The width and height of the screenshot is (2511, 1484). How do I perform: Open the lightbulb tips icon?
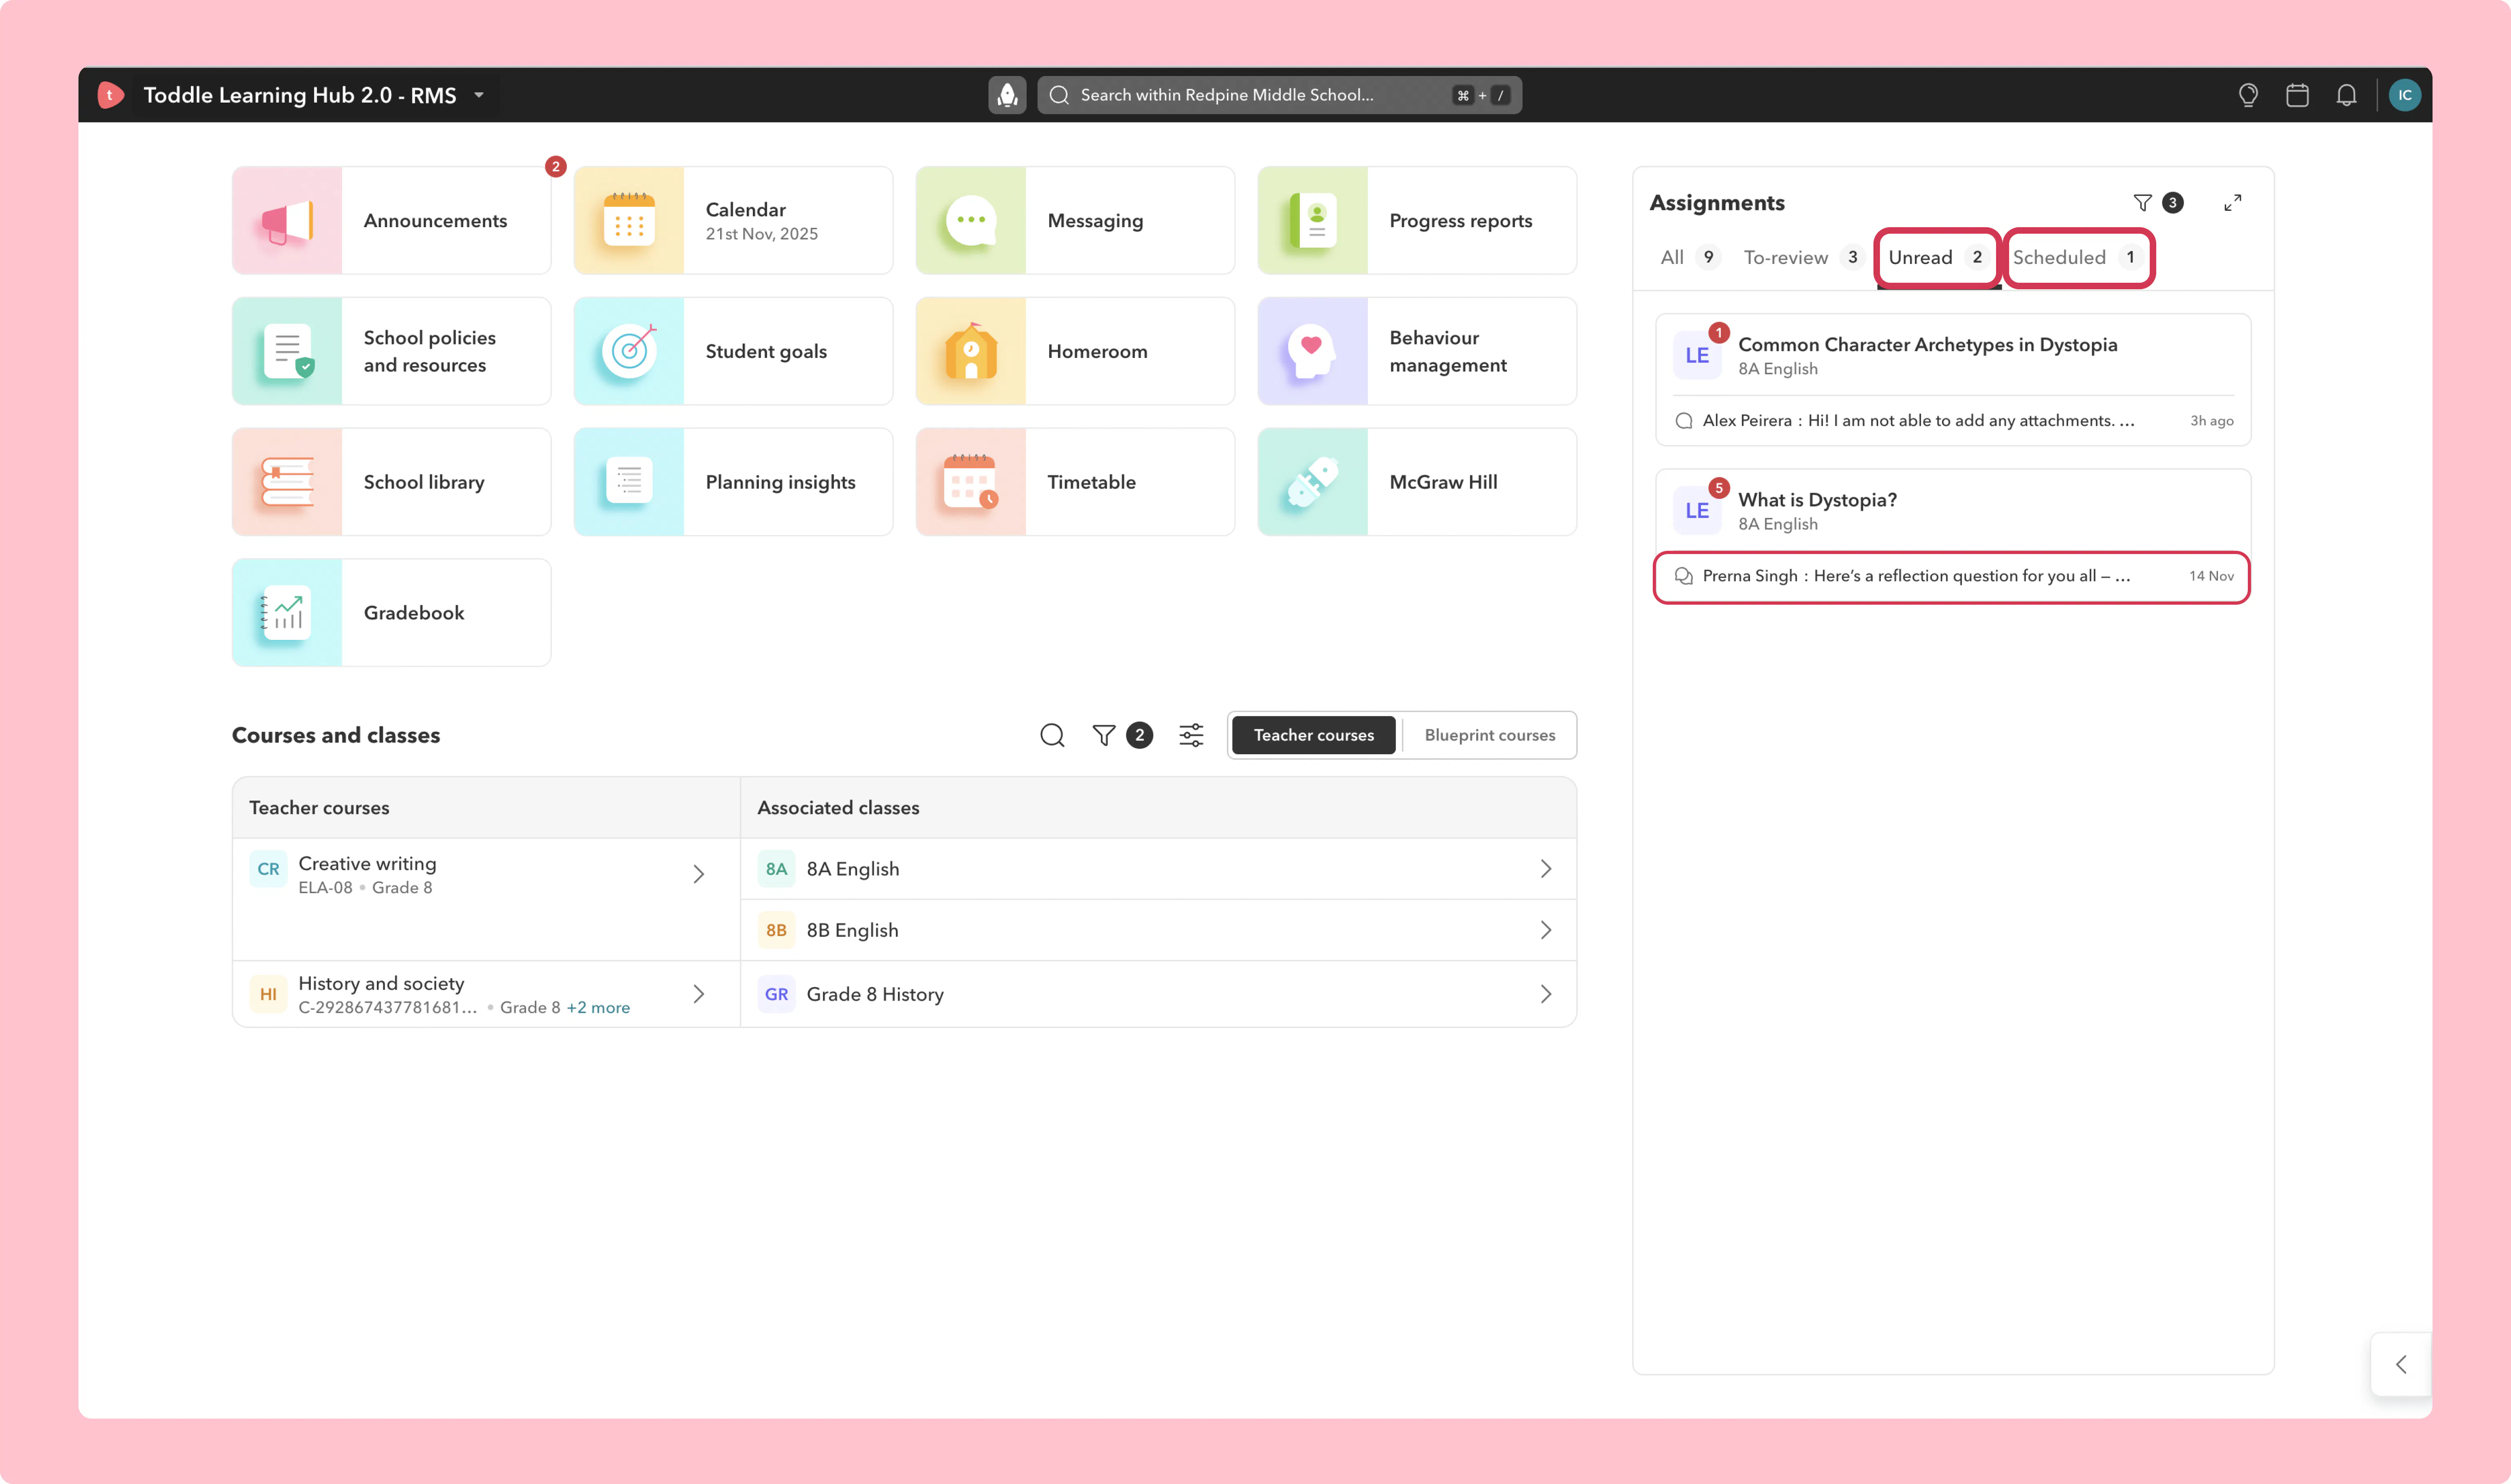2248,95
